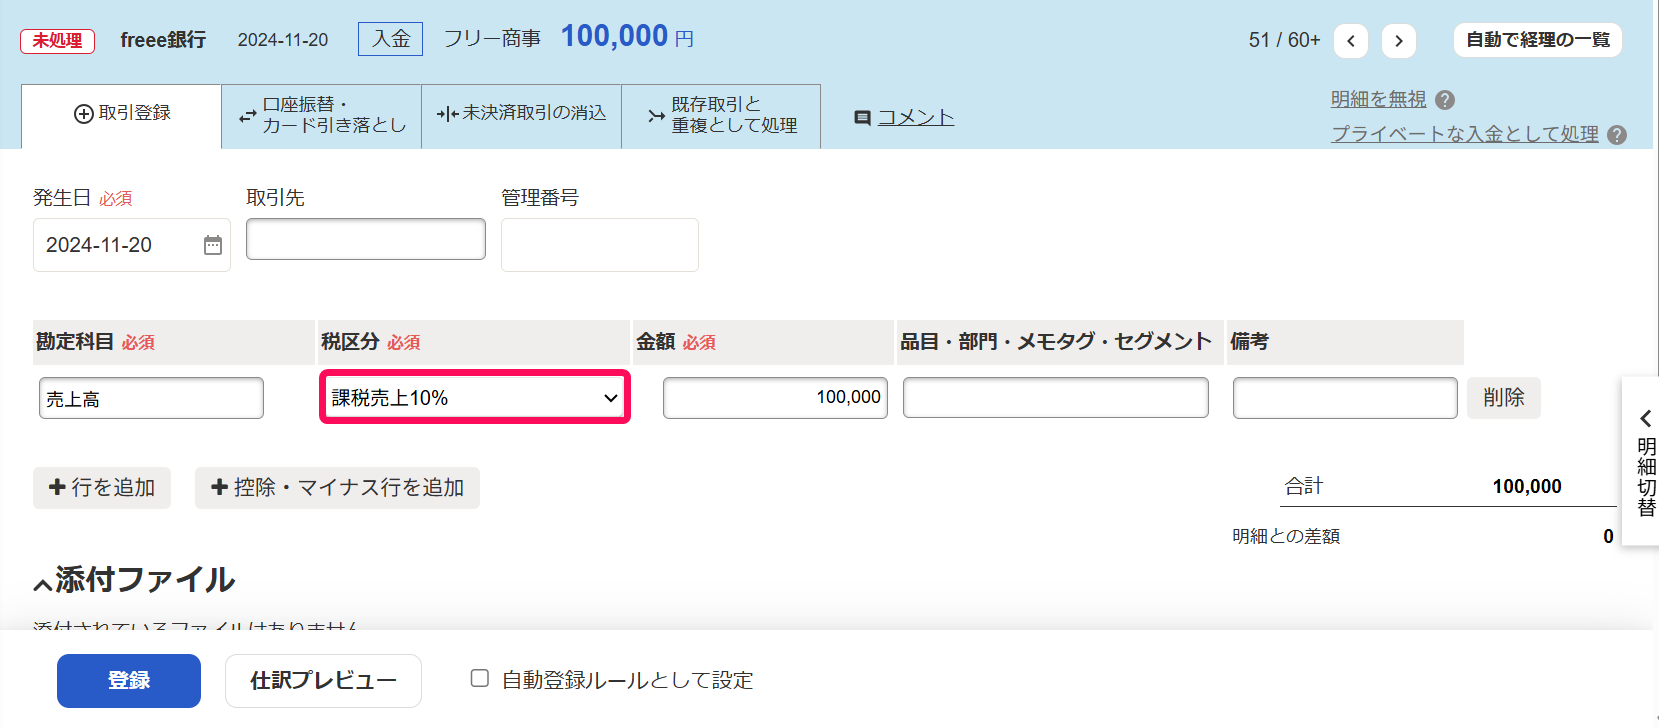This screenshot has width=1659, height=728.
Task: Click help icon beside プライベートな入金として処理
Action: [1617, 135]
